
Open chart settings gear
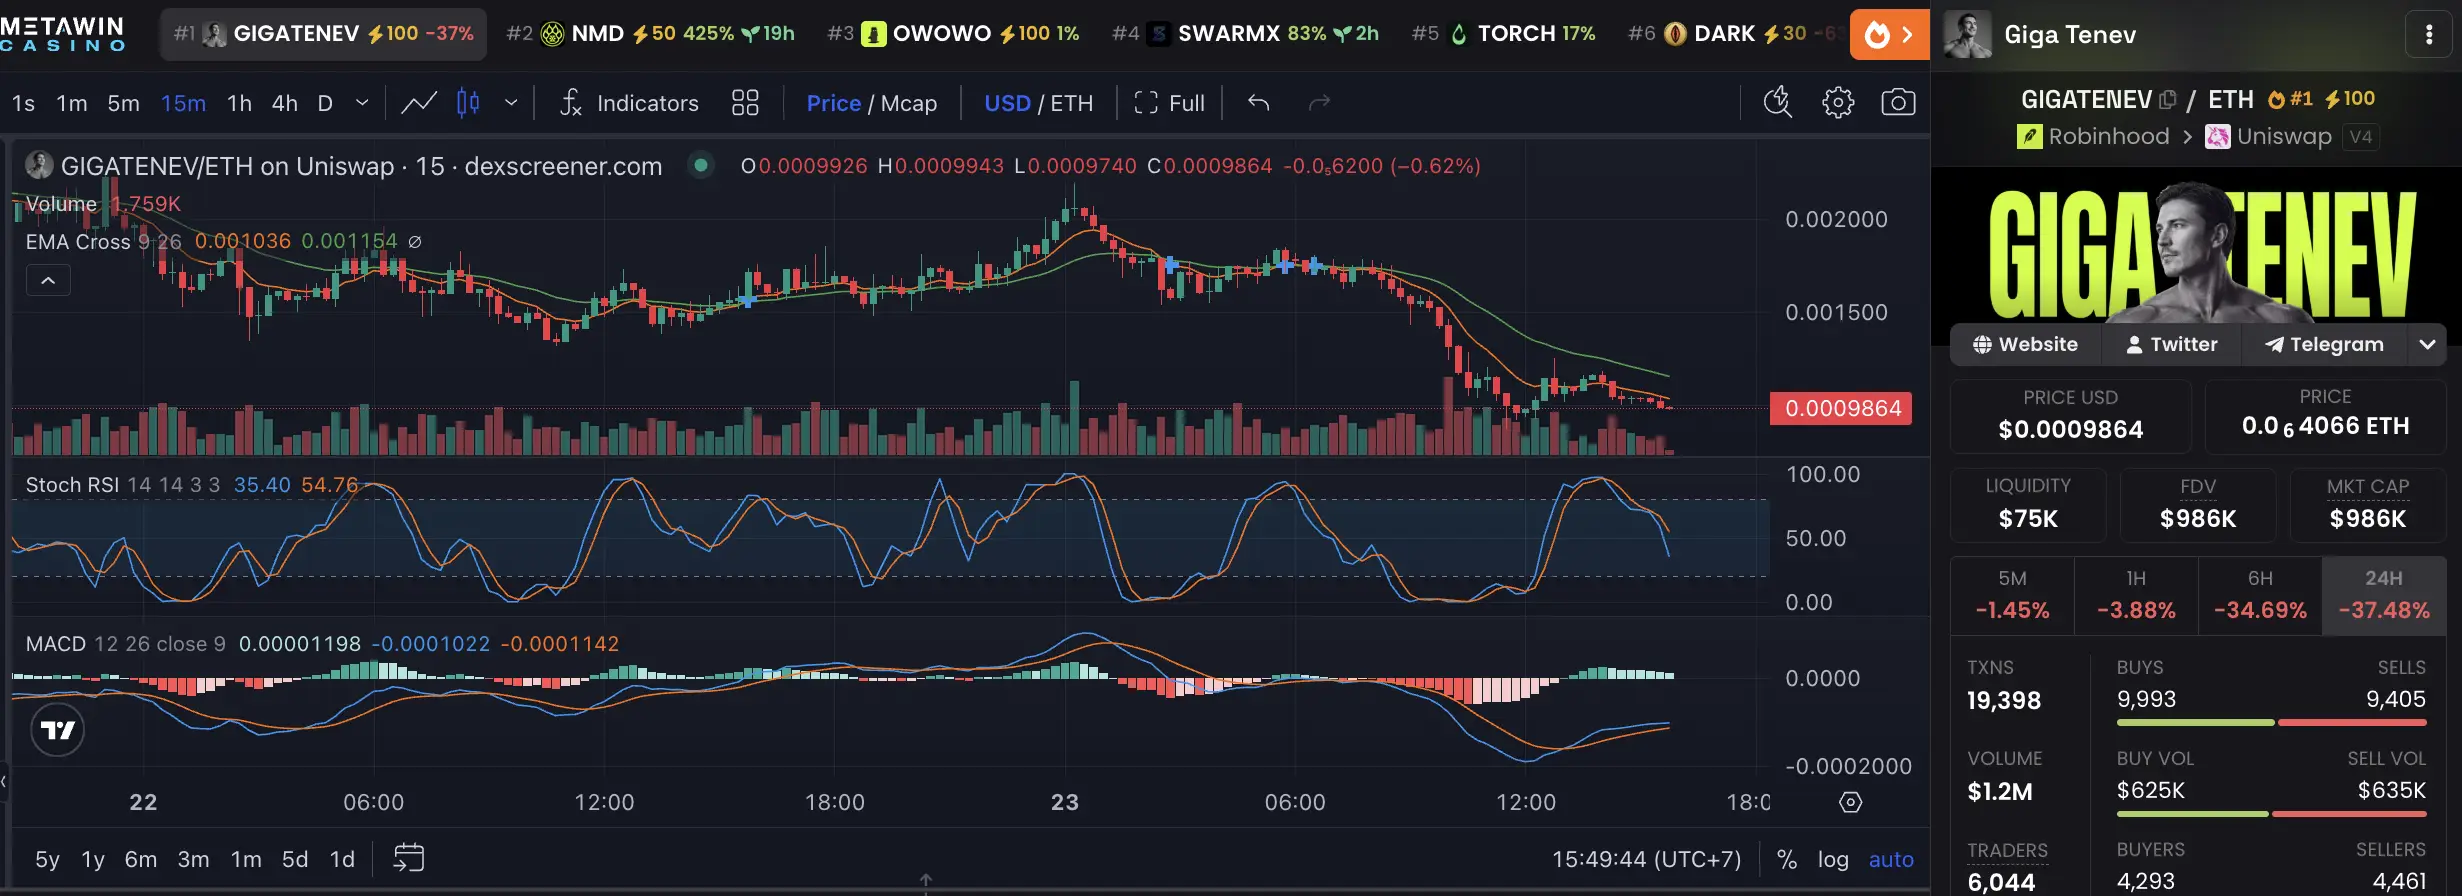pyautogui.click(x=1838, y=102)
